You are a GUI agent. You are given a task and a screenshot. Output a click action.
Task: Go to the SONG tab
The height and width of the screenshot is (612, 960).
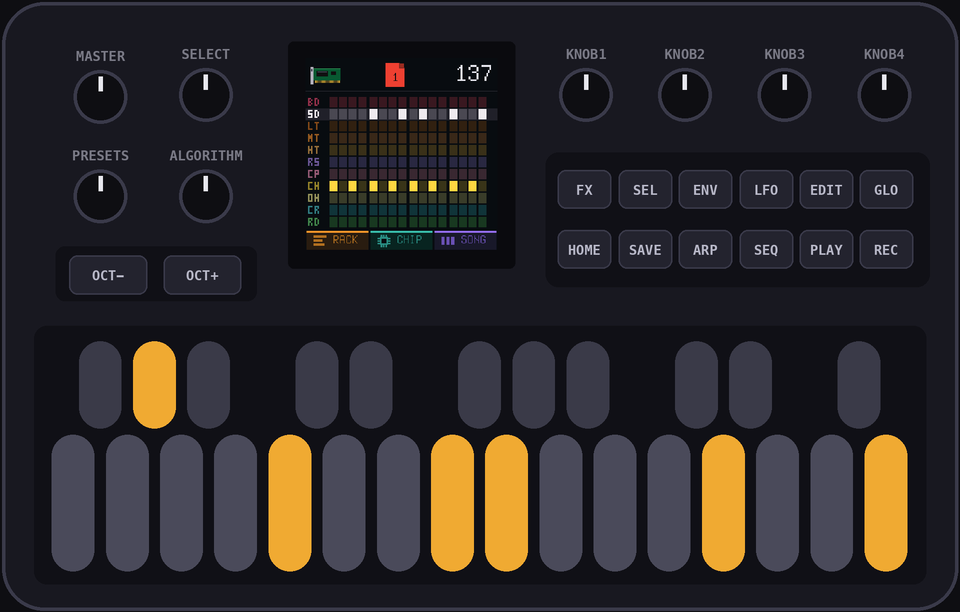pos(465,240)
